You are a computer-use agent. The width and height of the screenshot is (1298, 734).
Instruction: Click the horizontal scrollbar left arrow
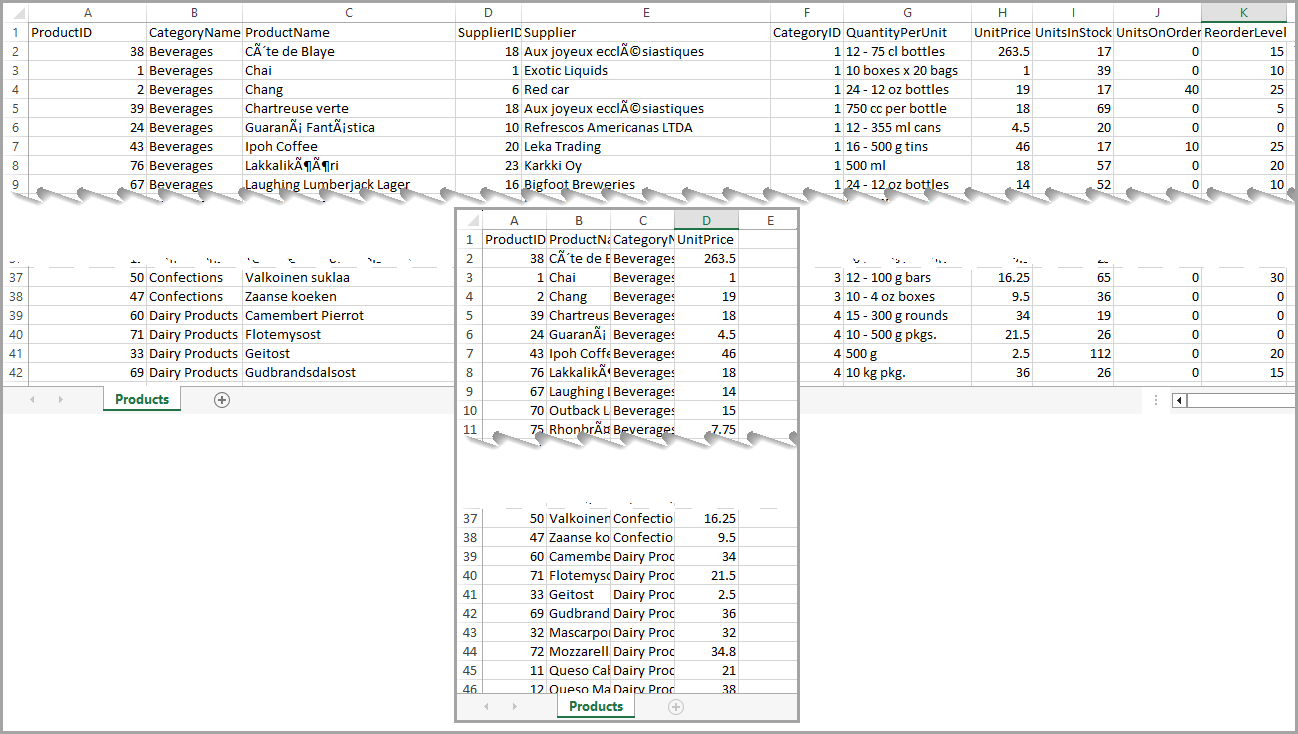pos(1178,400)
